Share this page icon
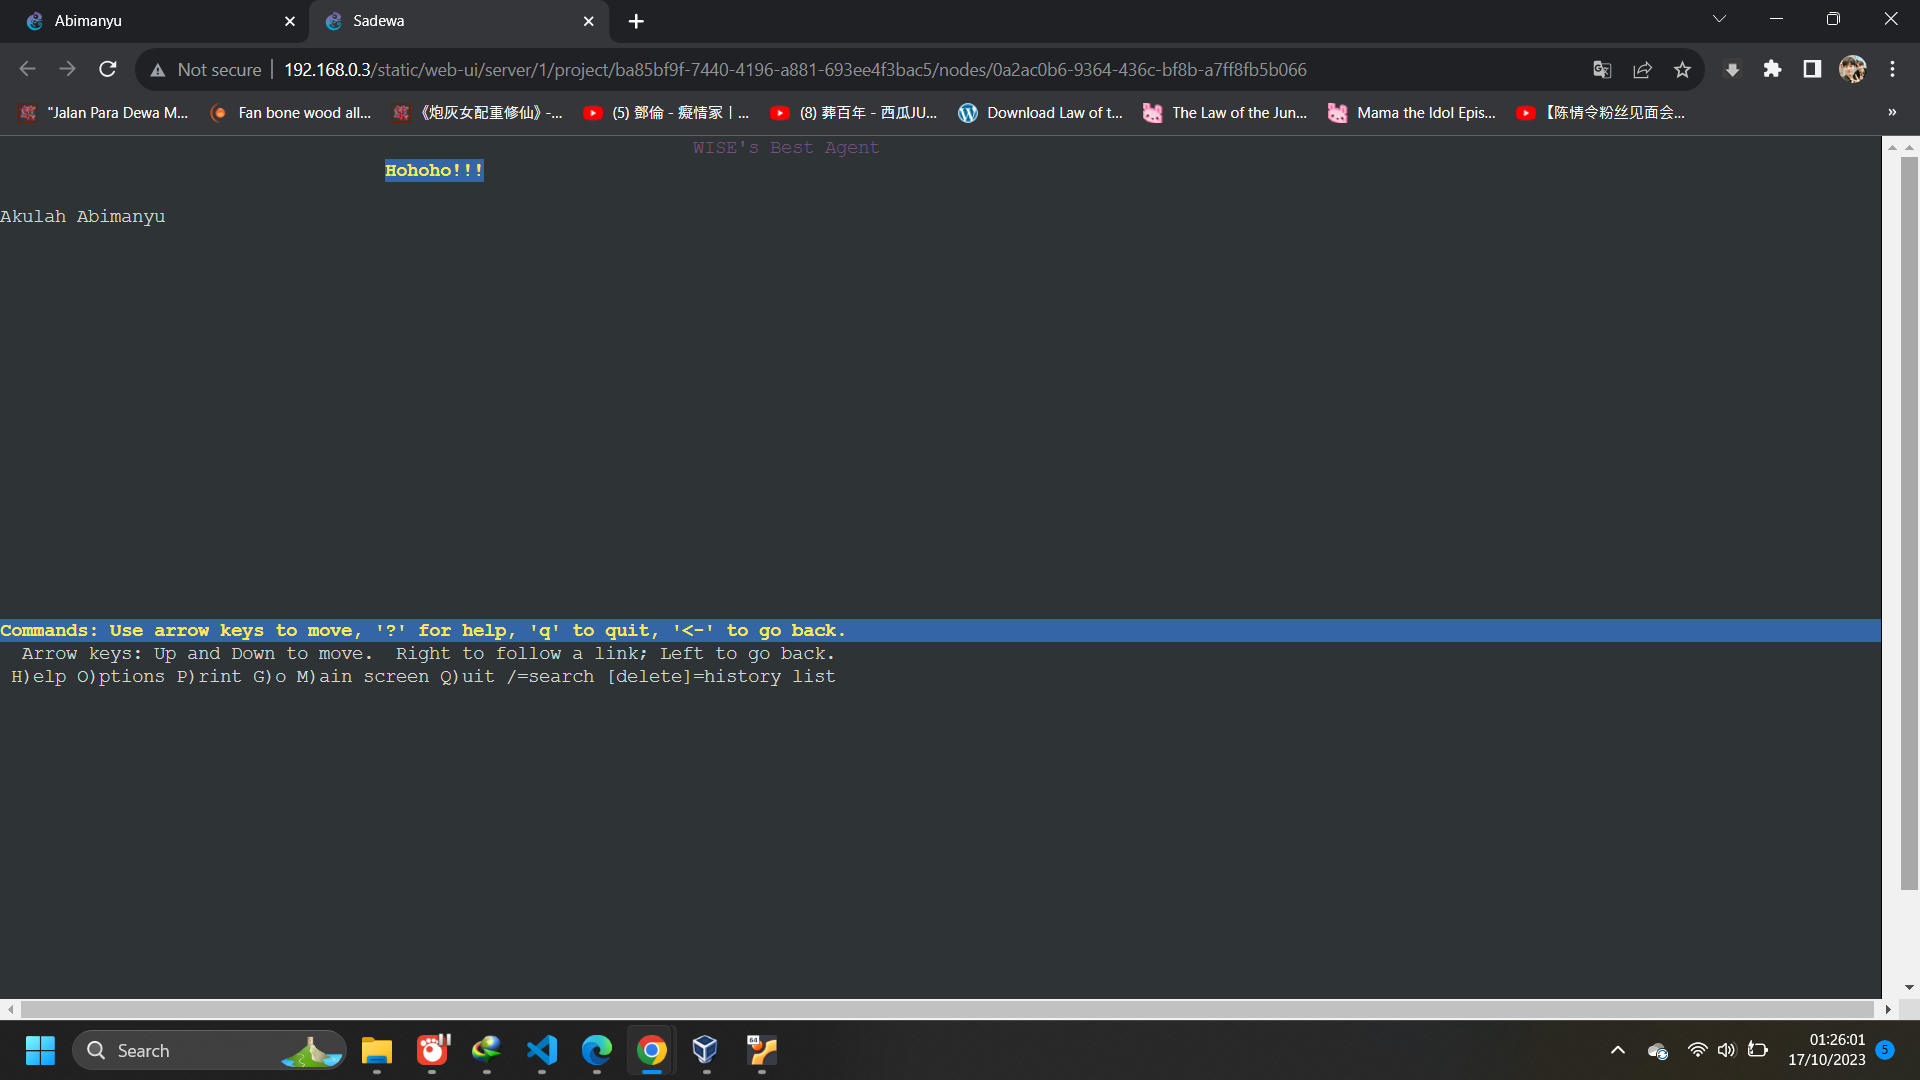 point(1642,69)
